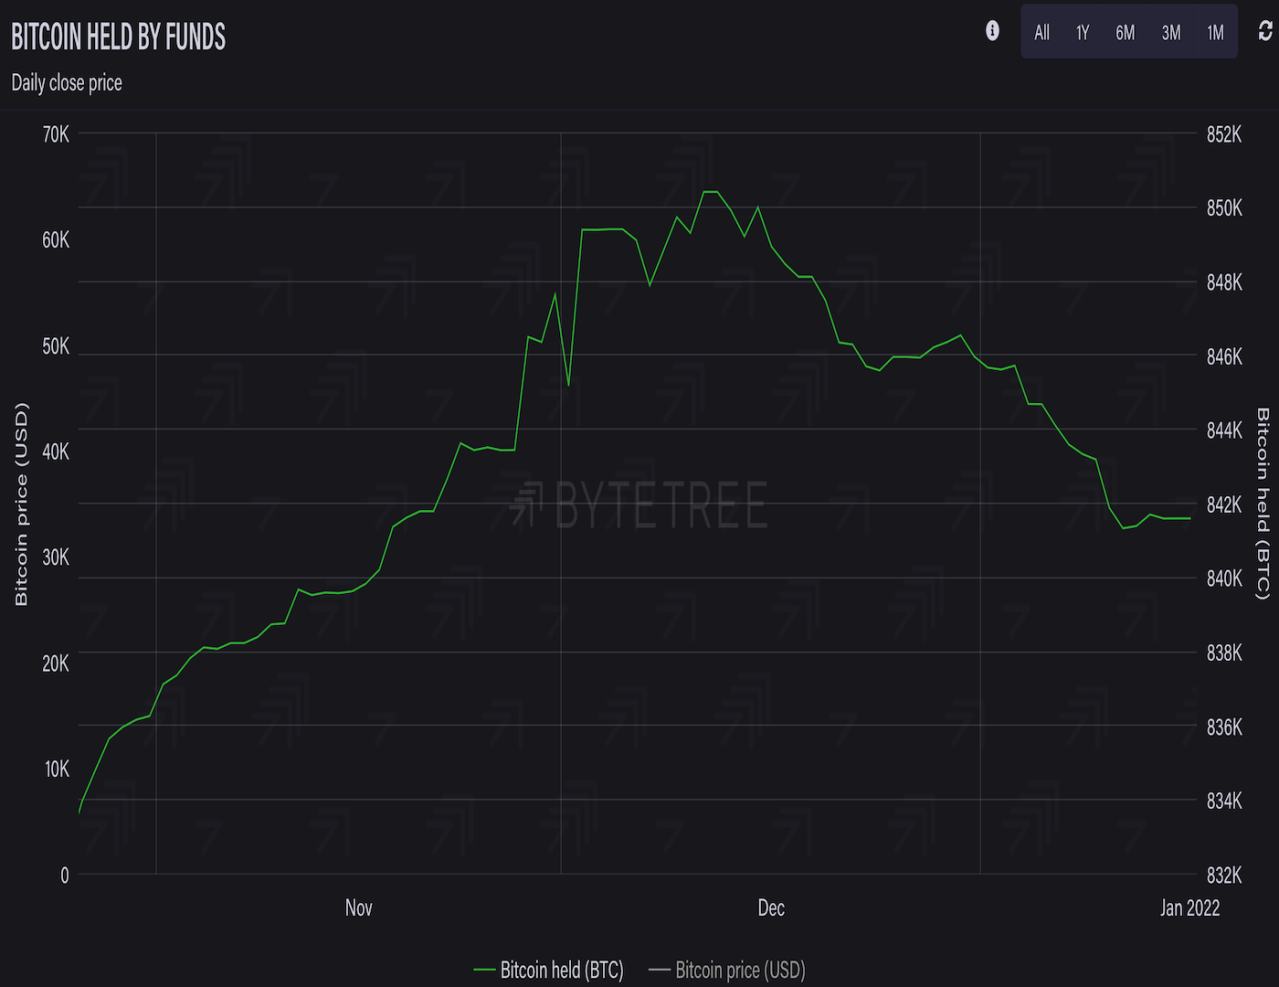Select the gray line marker beside Bitcoin price
The height and width of the screenshot is (987, 1279).
[660, 970]
